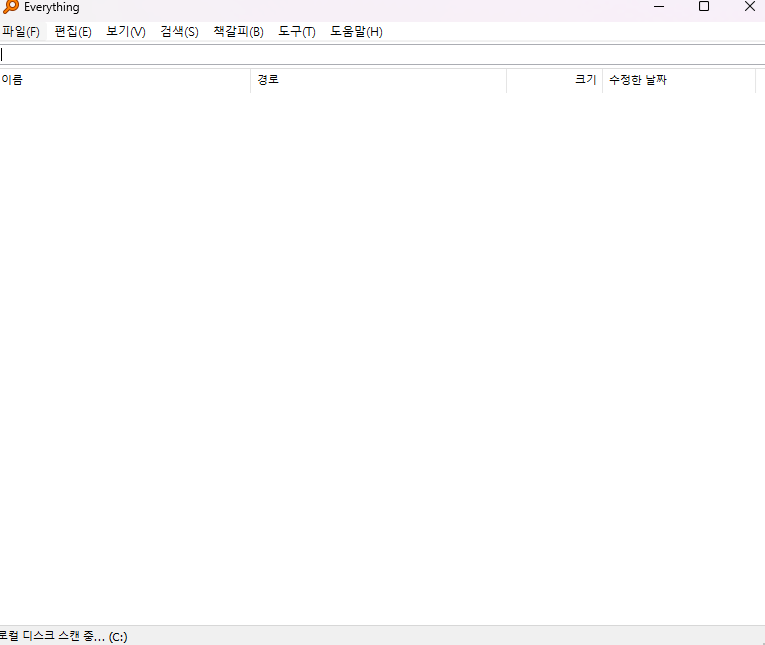Open the 도구(T) menu
The height and width of the screenshot is (645, 765).
click(x=297, y=32)
